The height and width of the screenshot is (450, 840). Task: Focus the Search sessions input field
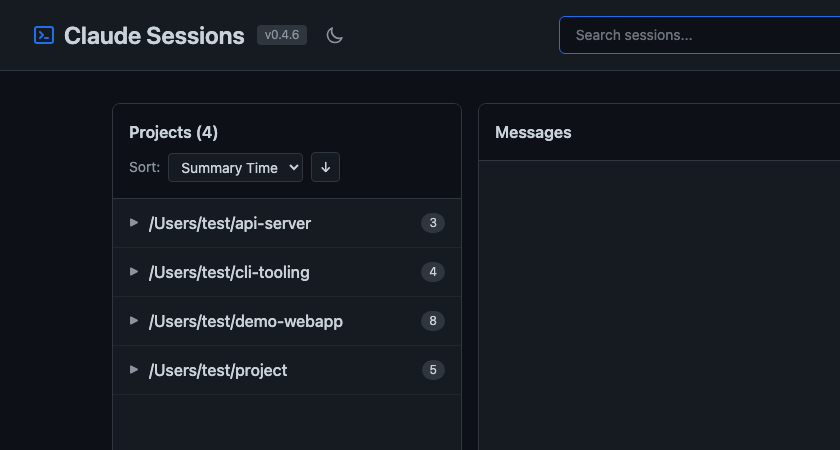700,35
